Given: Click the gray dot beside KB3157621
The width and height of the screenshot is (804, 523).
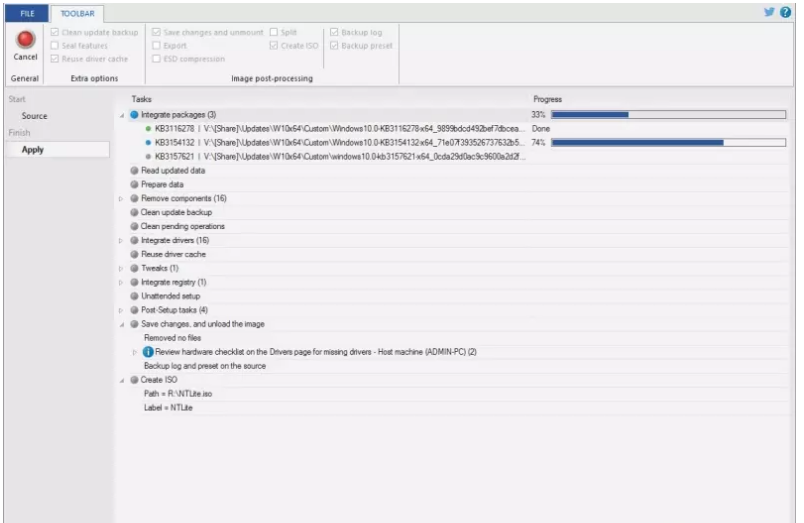Looking at the screenshot, I should (x=148, y=156).
